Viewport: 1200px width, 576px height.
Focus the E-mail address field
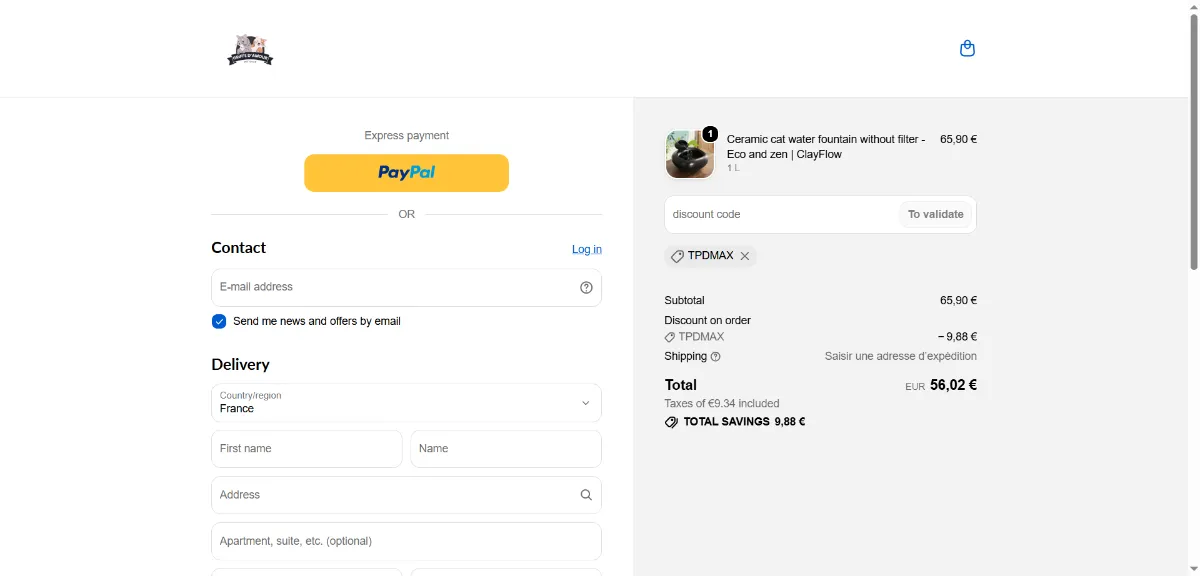pos(406,287)
